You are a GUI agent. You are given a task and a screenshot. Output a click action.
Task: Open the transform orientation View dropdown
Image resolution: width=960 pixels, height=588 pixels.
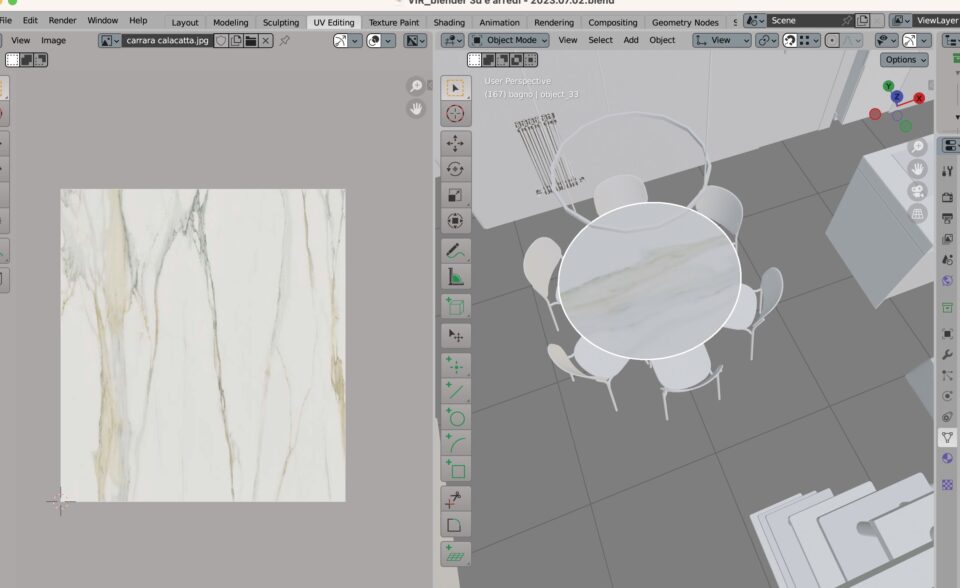pyautogui.click(x=721, y=40)
